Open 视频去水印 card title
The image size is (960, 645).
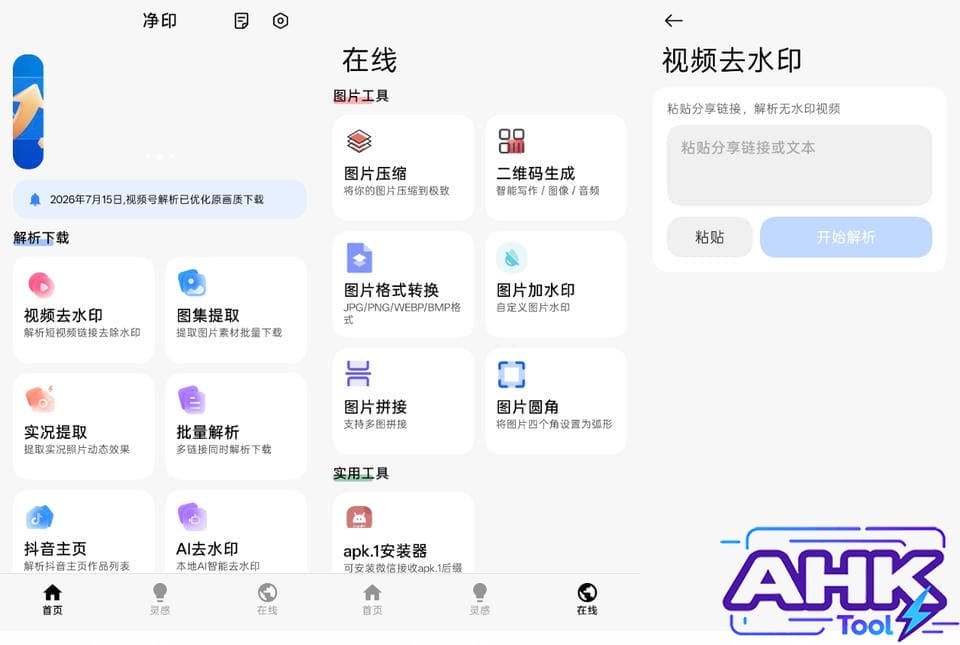(x=63, y=315)
